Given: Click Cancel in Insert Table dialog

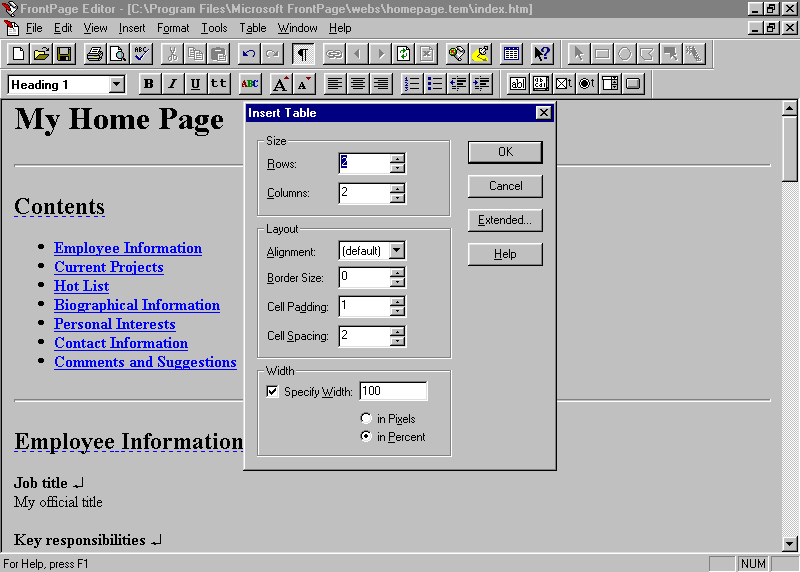Looking at the screenshot, I should pos(505,186).
